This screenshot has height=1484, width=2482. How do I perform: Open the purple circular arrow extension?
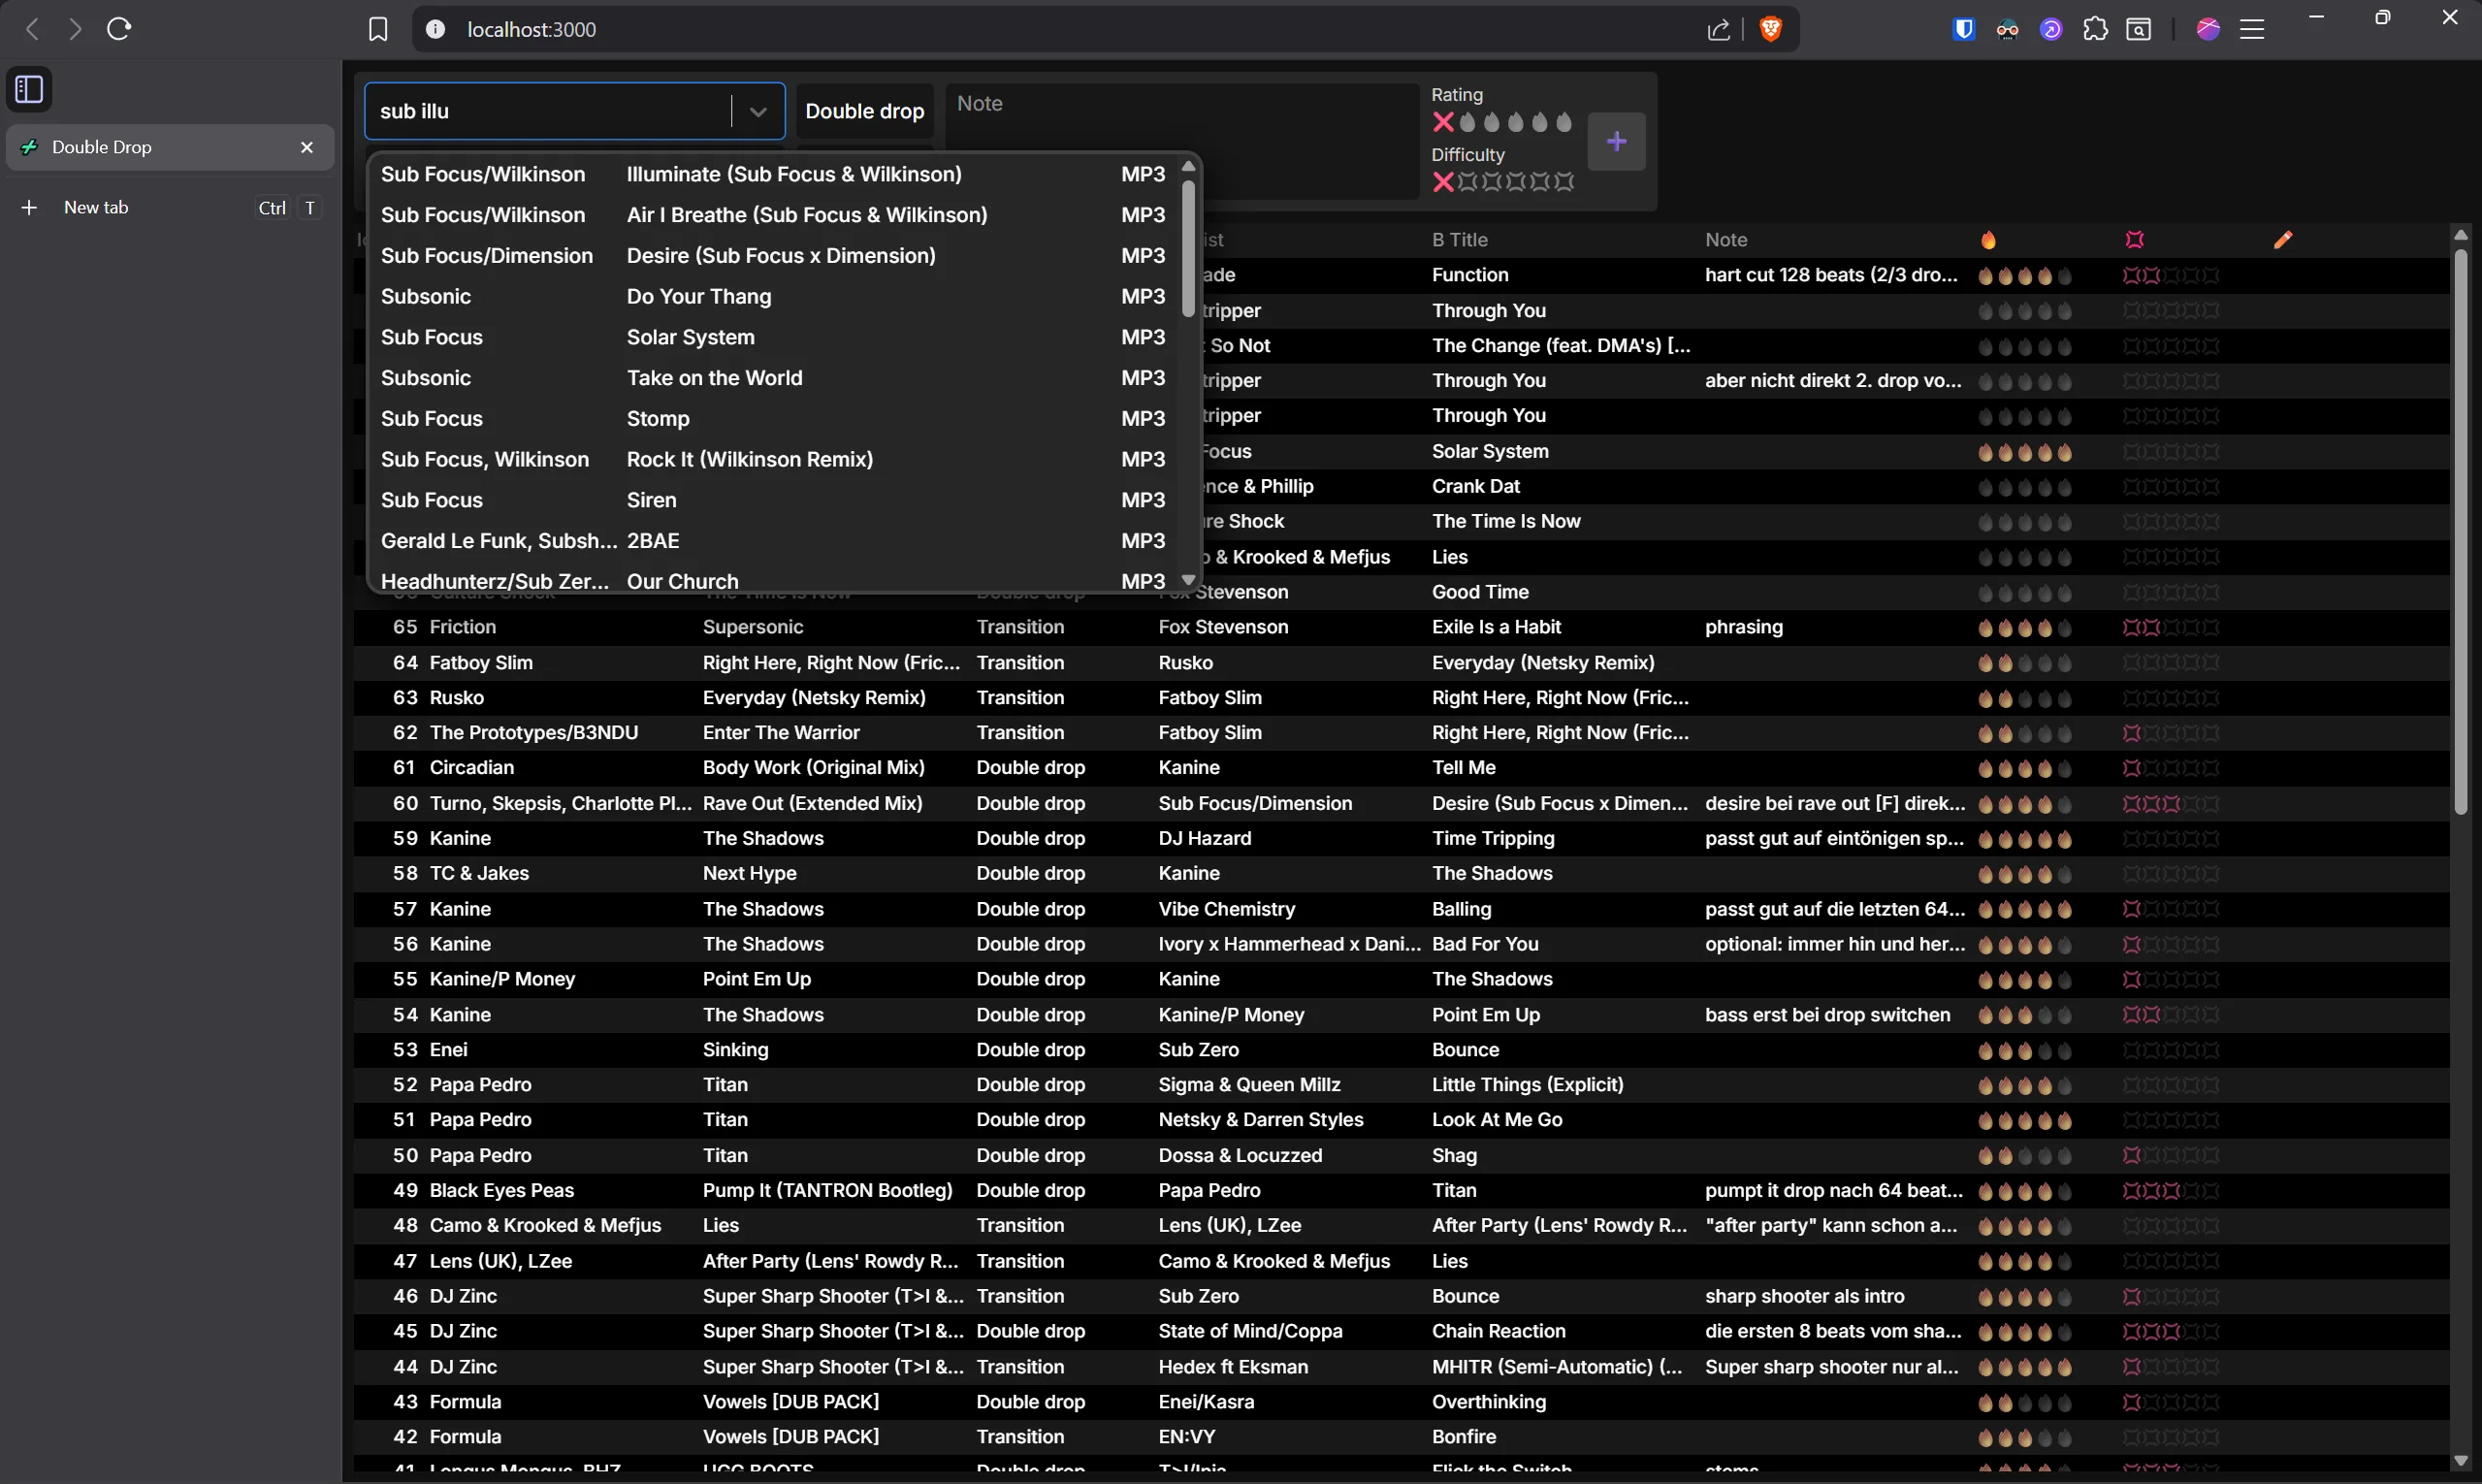coord(2051,29)
